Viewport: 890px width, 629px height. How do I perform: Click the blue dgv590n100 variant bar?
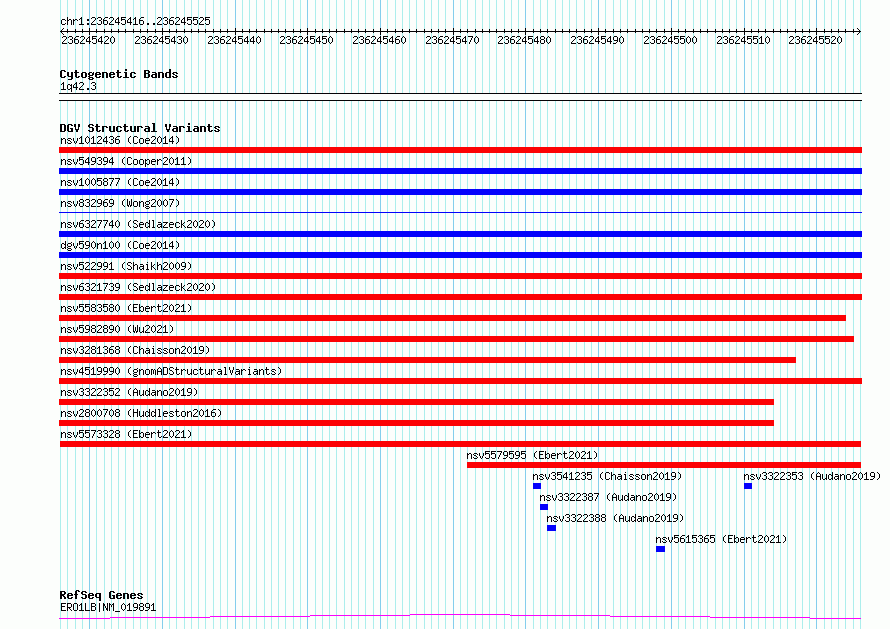coord(460,255)
